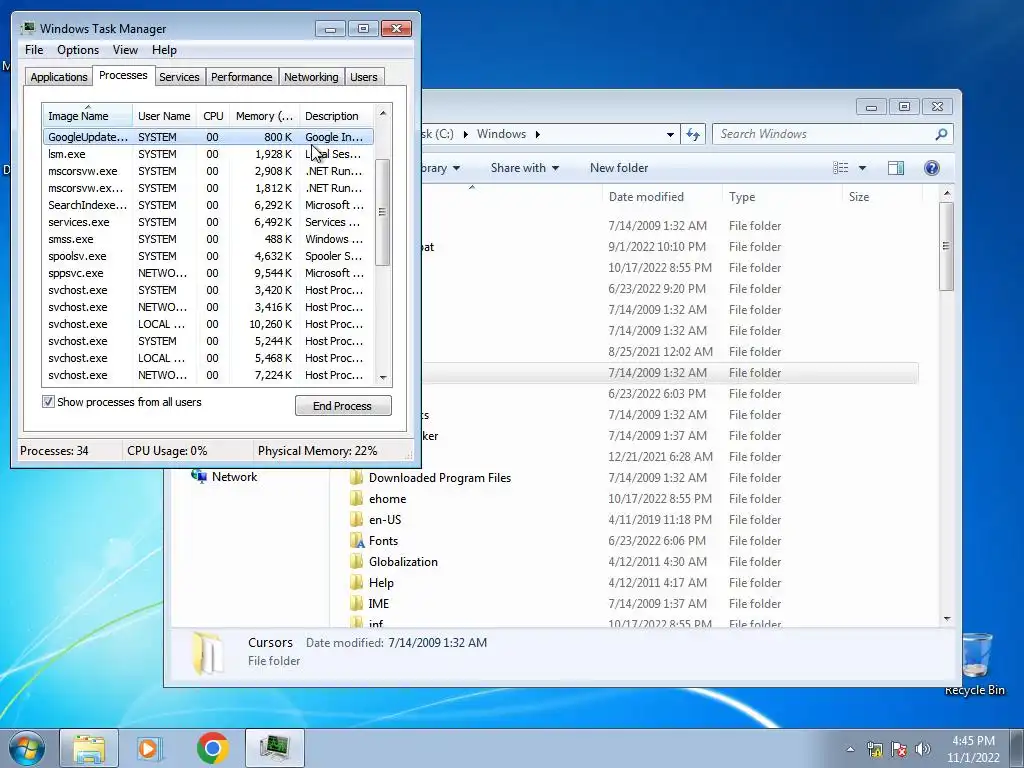Switch to the Services tab
Screen dimensions: 1024x768
click(x=179, y=77)
